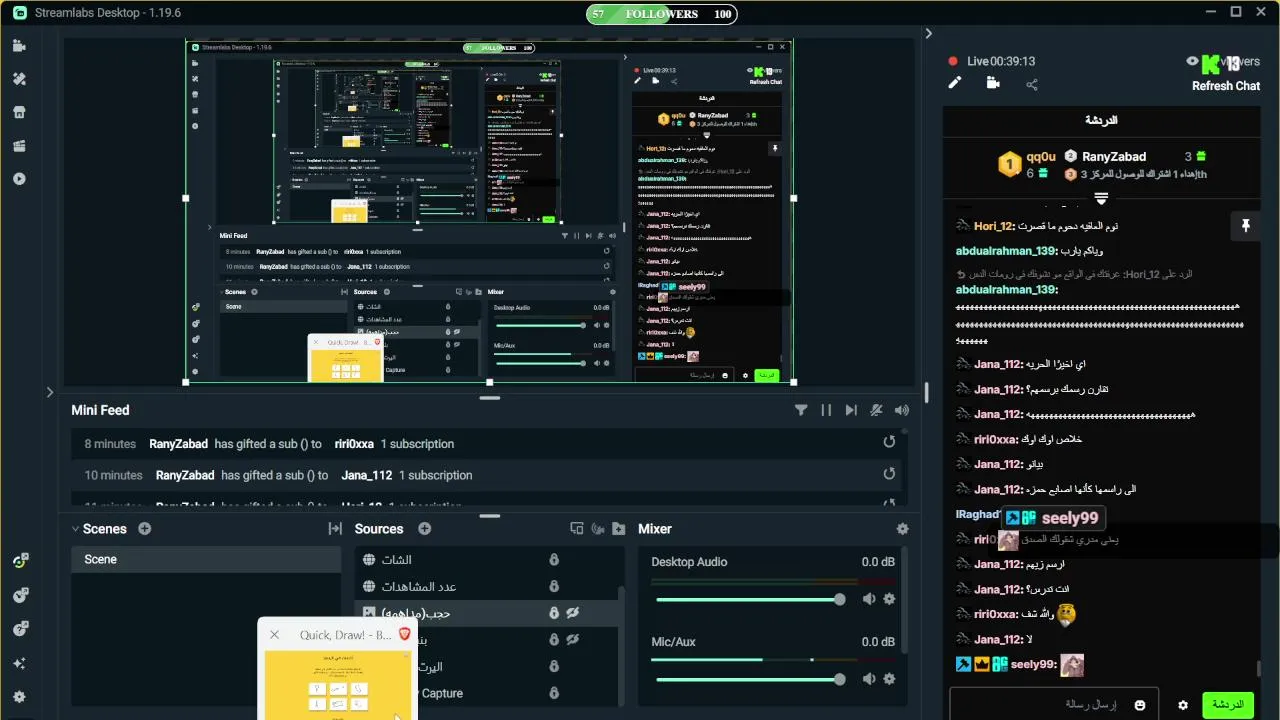Image resolution: width=1280 pixels, height=720 pixels.
Task: Close the Quick, Draw! popup preview
Action: (274, 635)
